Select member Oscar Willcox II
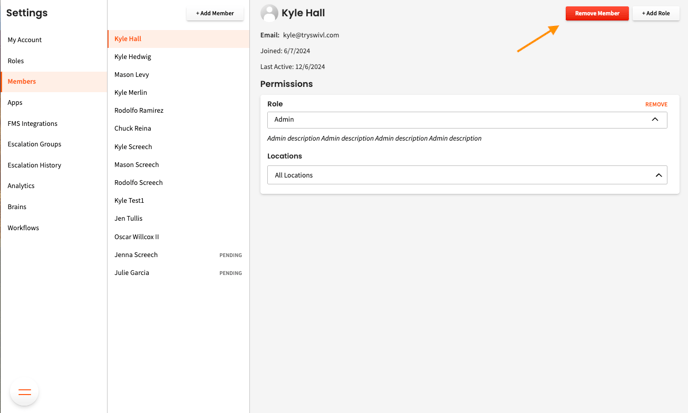Image resolution: width=688 pixels, height=413 pixels. pos(137,237)
